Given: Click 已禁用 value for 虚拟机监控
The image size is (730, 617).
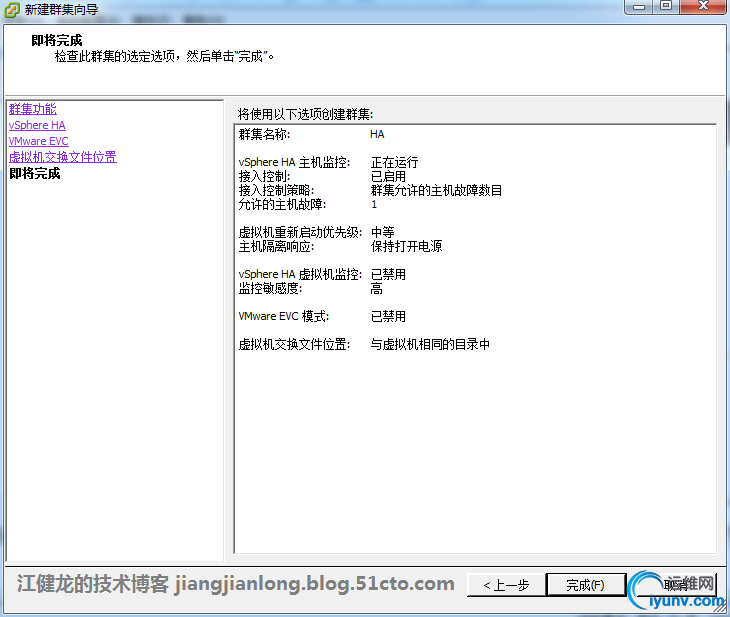Looking at the screenshot, I should click(388, 274).
